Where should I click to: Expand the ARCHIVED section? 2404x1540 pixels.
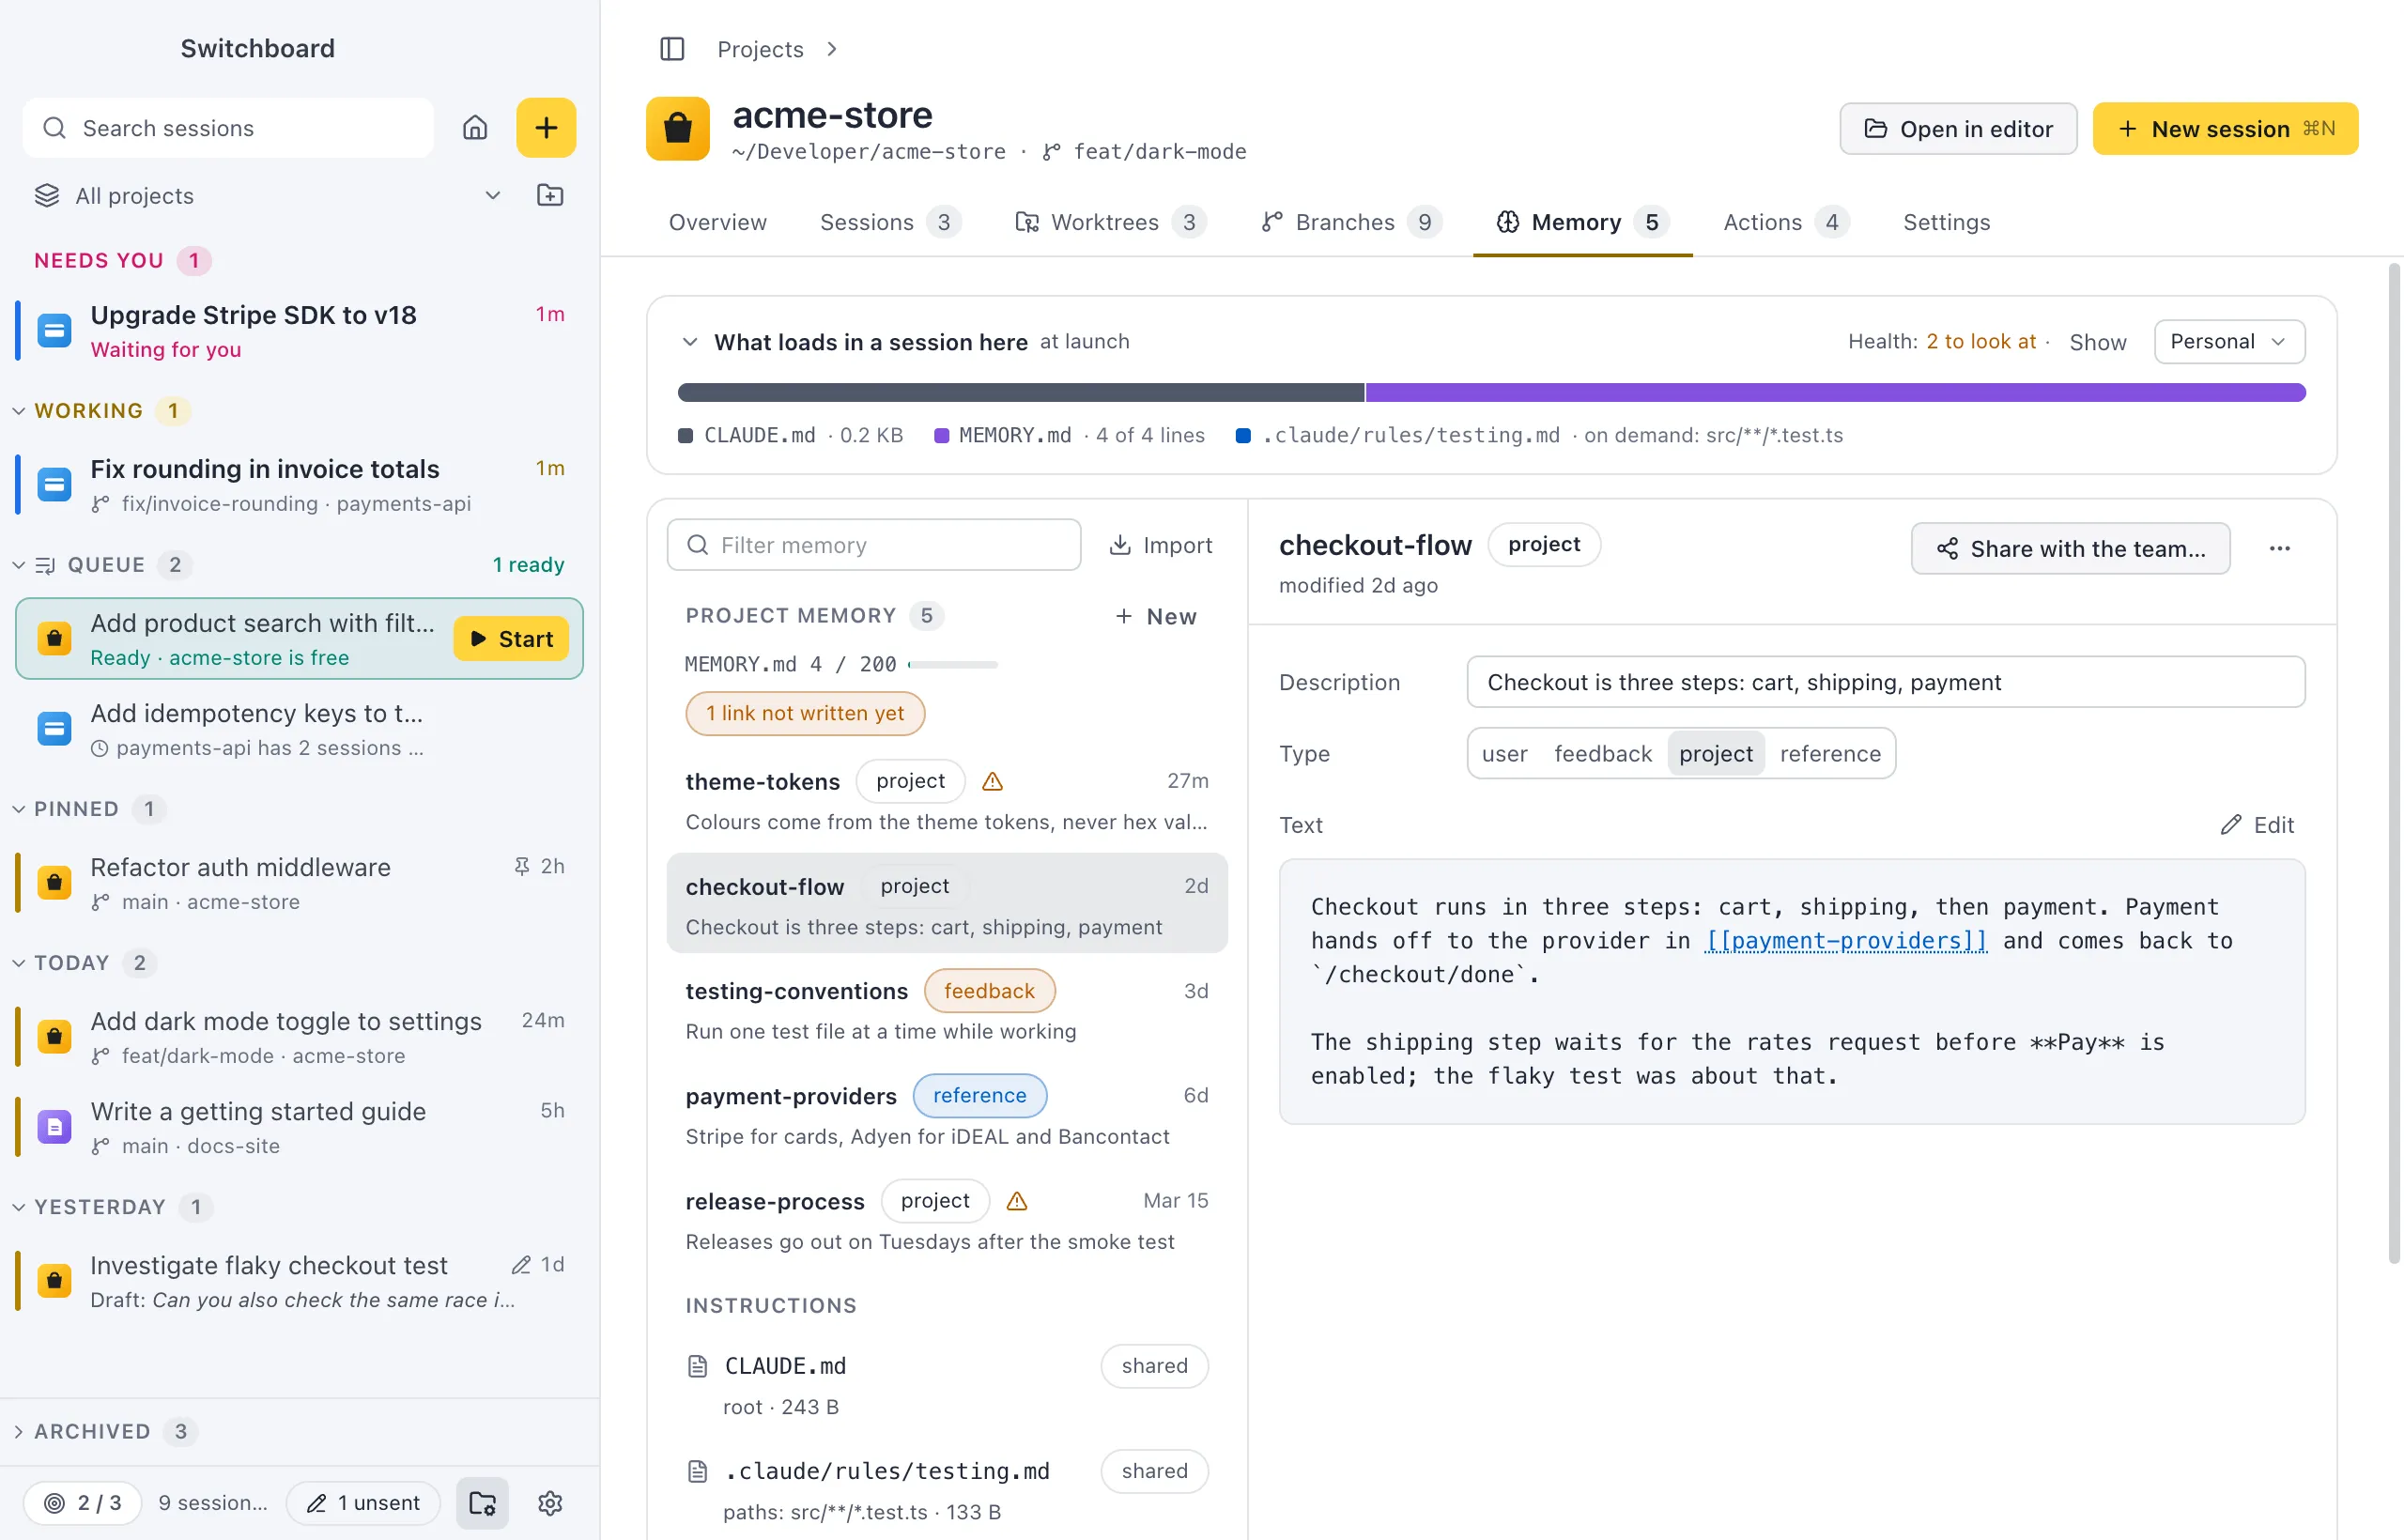tap(18, 1431)
